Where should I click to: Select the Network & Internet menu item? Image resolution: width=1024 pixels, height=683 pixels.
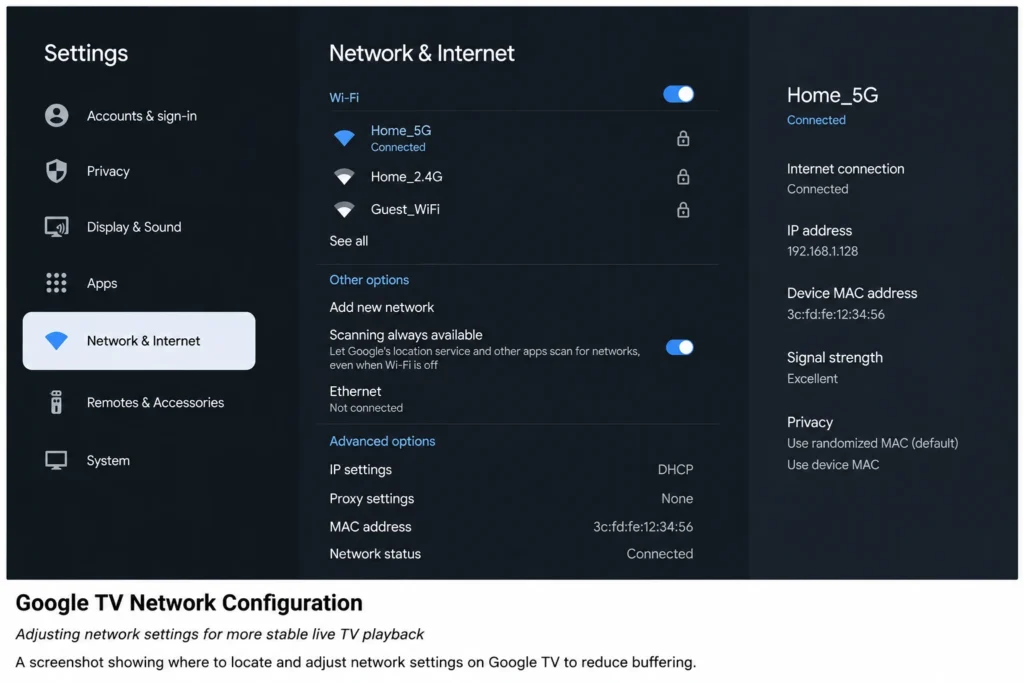pos(139,341)
